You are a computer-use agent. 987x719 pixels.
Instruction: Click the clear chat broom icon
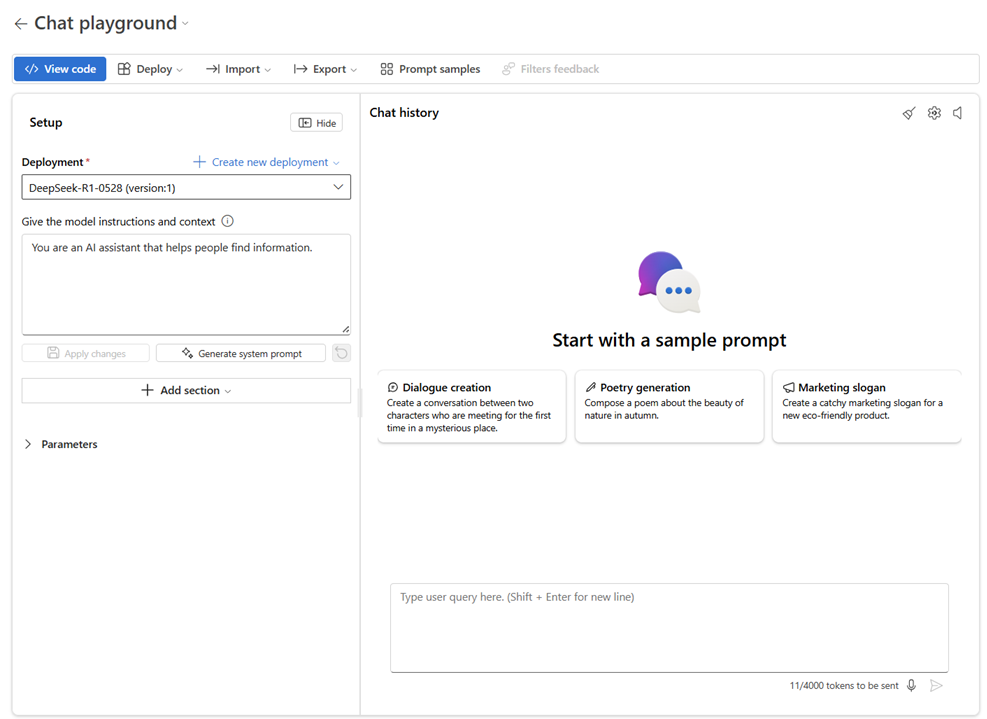coord(909,113)
